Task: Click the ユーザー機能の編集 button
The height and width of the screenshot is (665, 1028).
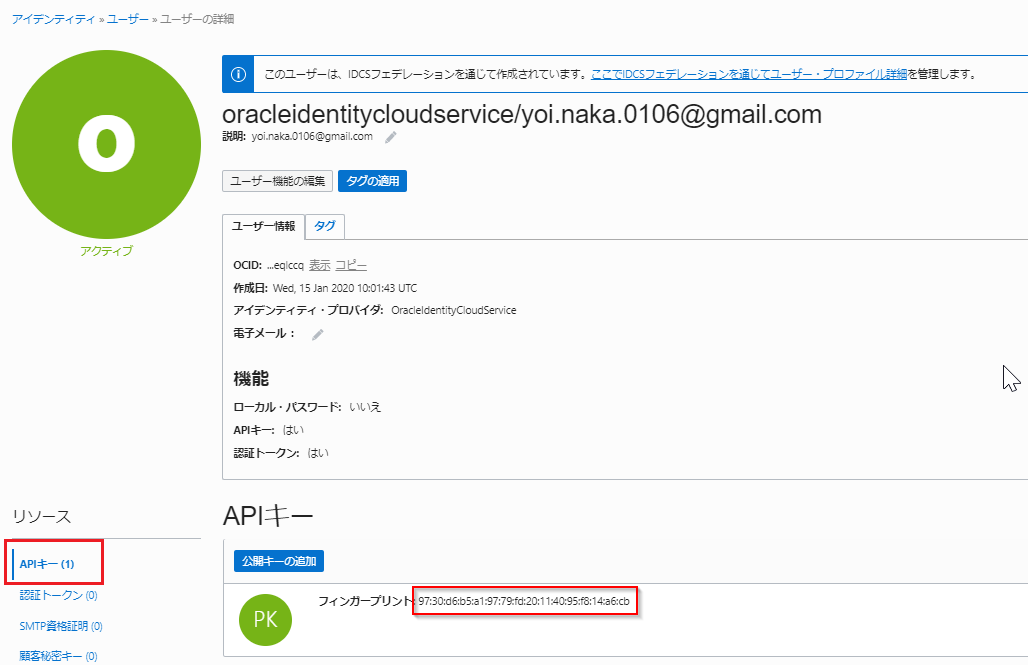Action: [x=277, y=181]
